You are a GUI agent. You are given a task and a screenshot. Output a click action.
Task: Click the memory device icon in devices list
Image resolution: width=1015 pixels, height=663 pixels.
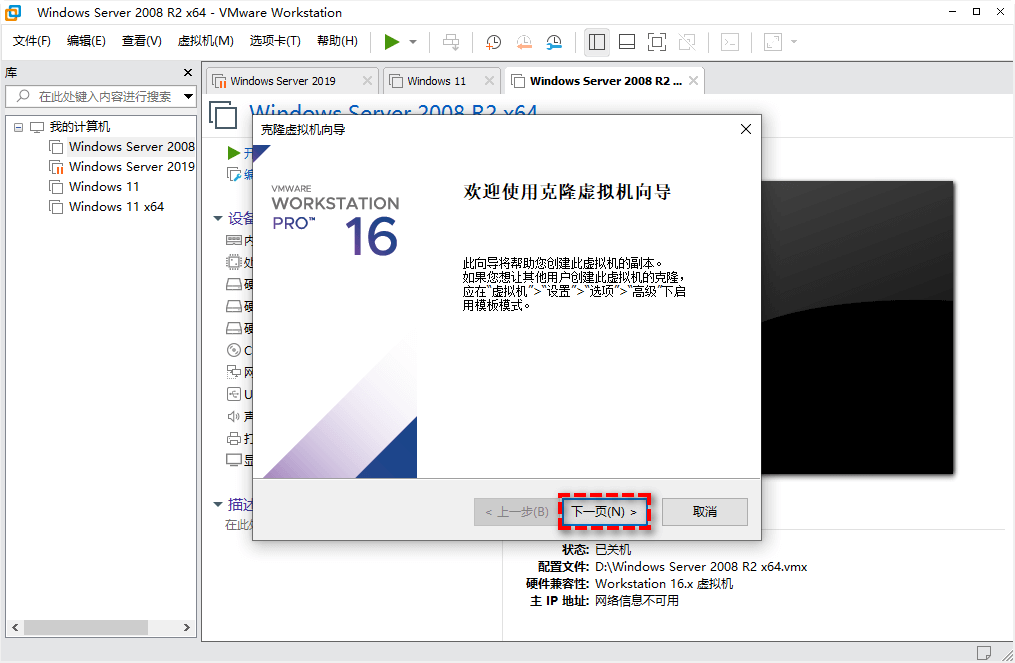pos(234,241)
